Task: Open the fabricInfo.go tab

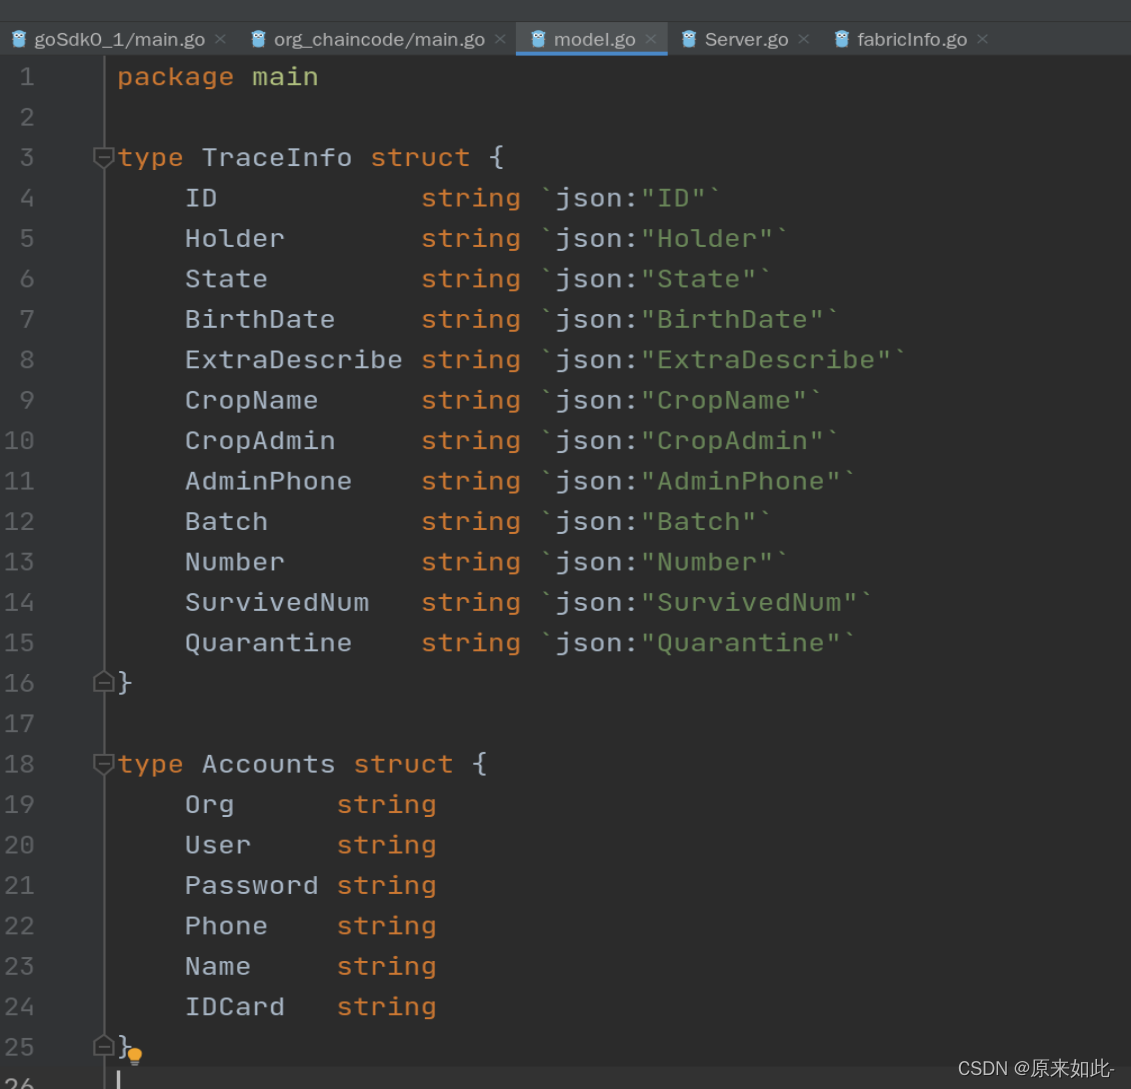Action: (x=912, y=39)
